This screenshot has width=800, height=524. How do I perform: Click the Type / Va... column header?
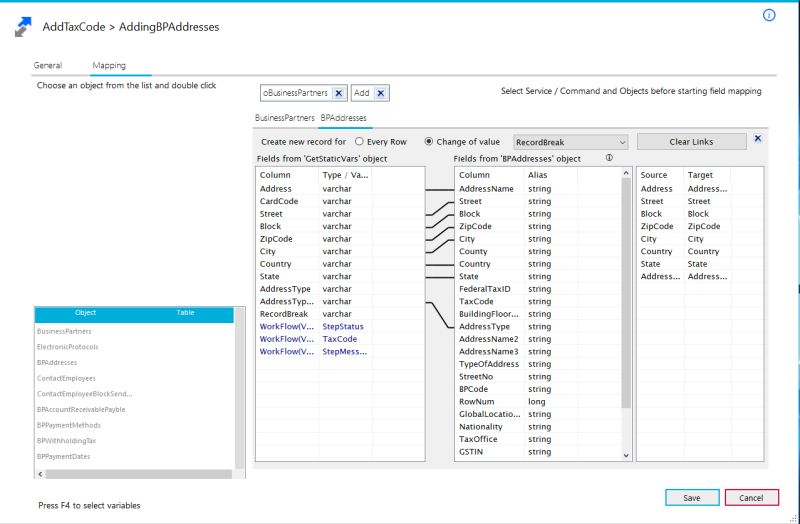[x=345, y=175]
